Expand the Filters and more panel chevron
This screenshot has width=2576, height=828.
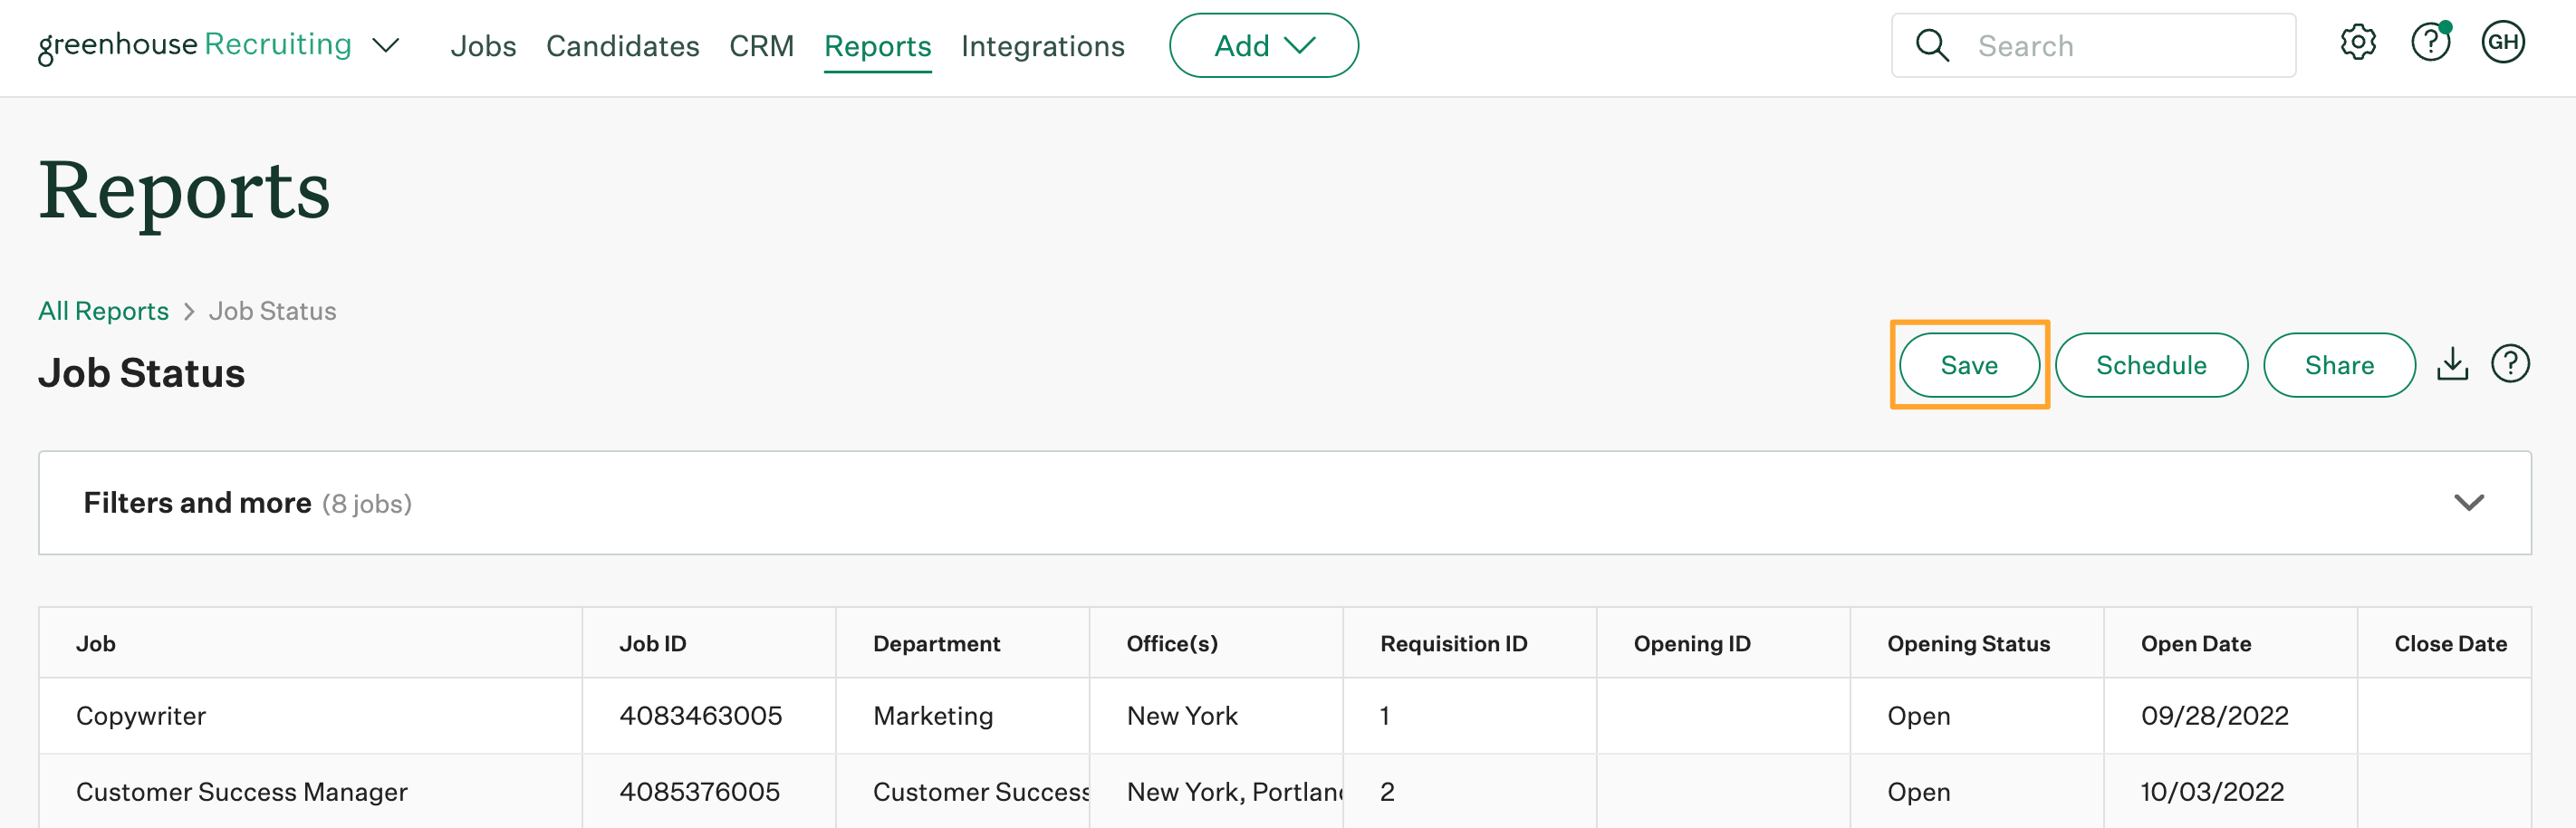point(2469,502)
